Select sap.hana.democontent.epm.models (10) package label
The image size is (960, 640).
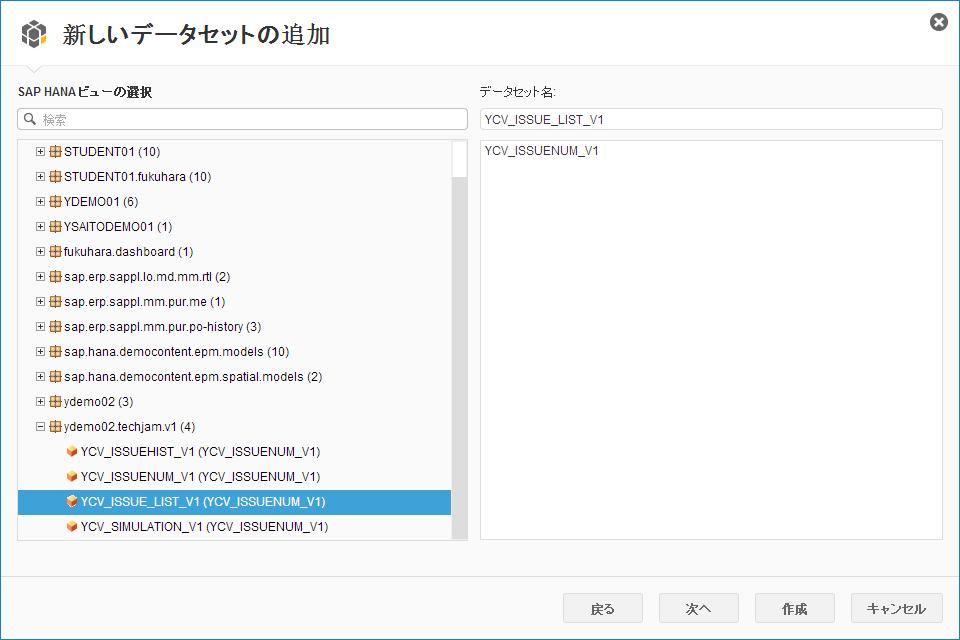pyautogui.click(x=176, y=352)
